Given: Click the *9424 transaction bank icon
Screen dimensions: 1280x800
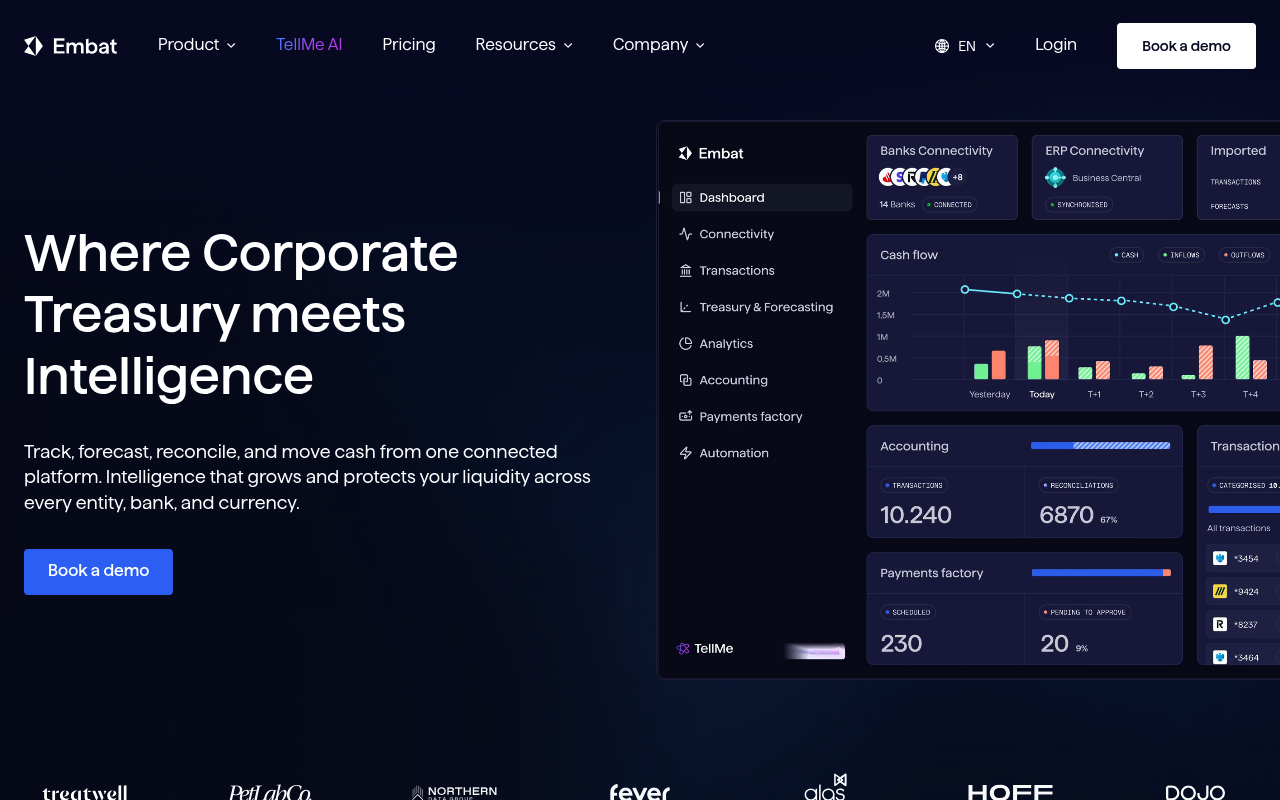Looking at the screenshot, I should point(1220,592).
